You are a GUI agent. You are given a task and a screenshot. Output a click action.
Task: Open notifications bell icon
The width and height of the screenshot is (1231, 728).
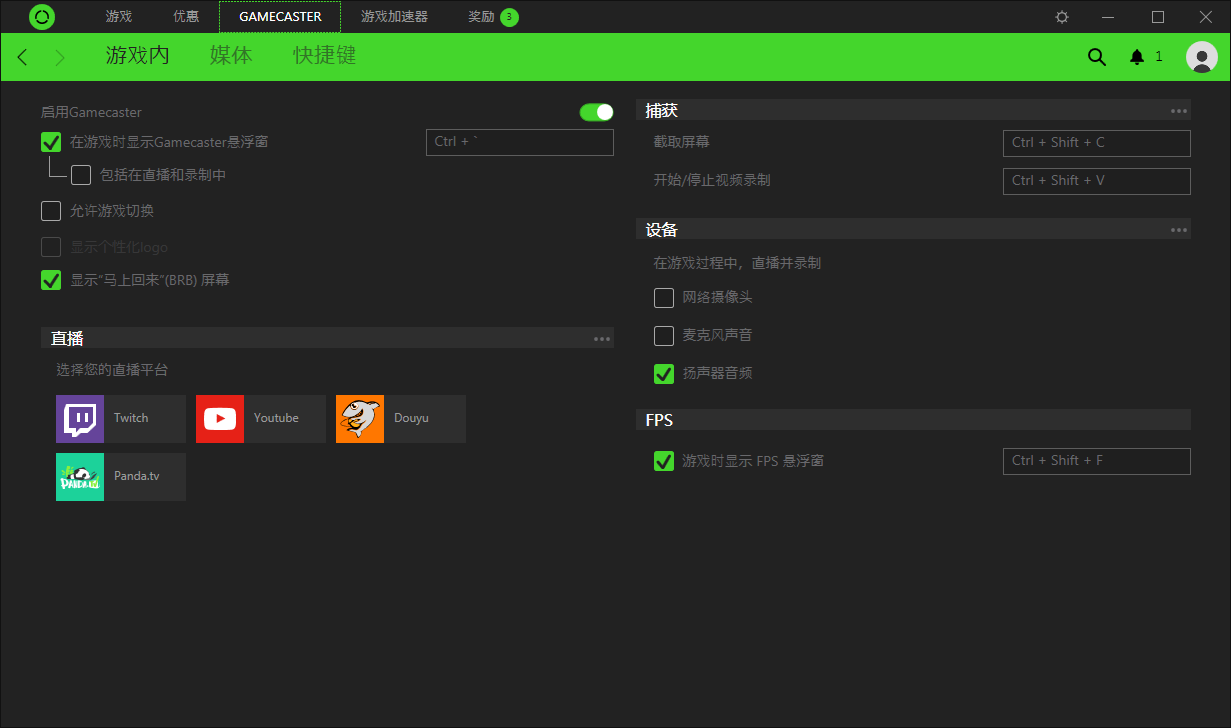pyautogui.click(x=1137, y=57)
